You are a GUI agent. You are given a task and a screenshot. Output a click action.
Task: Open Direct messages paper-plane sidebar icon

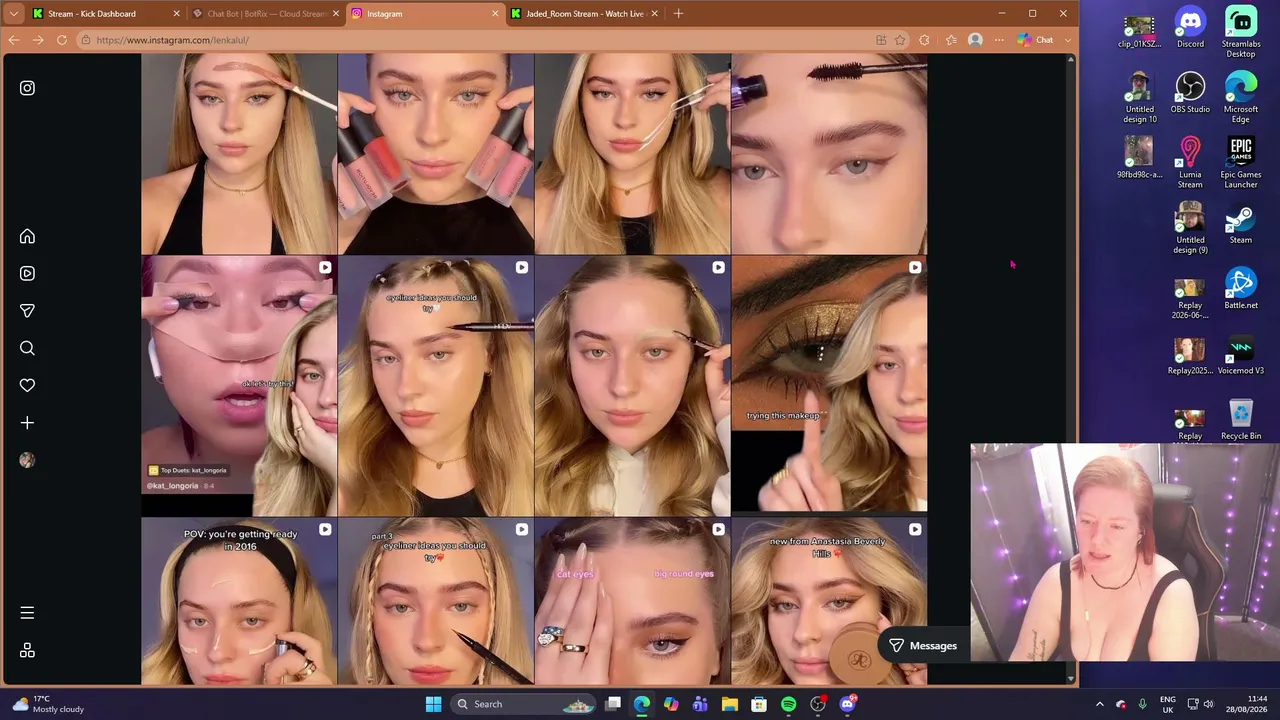(27, 311)
